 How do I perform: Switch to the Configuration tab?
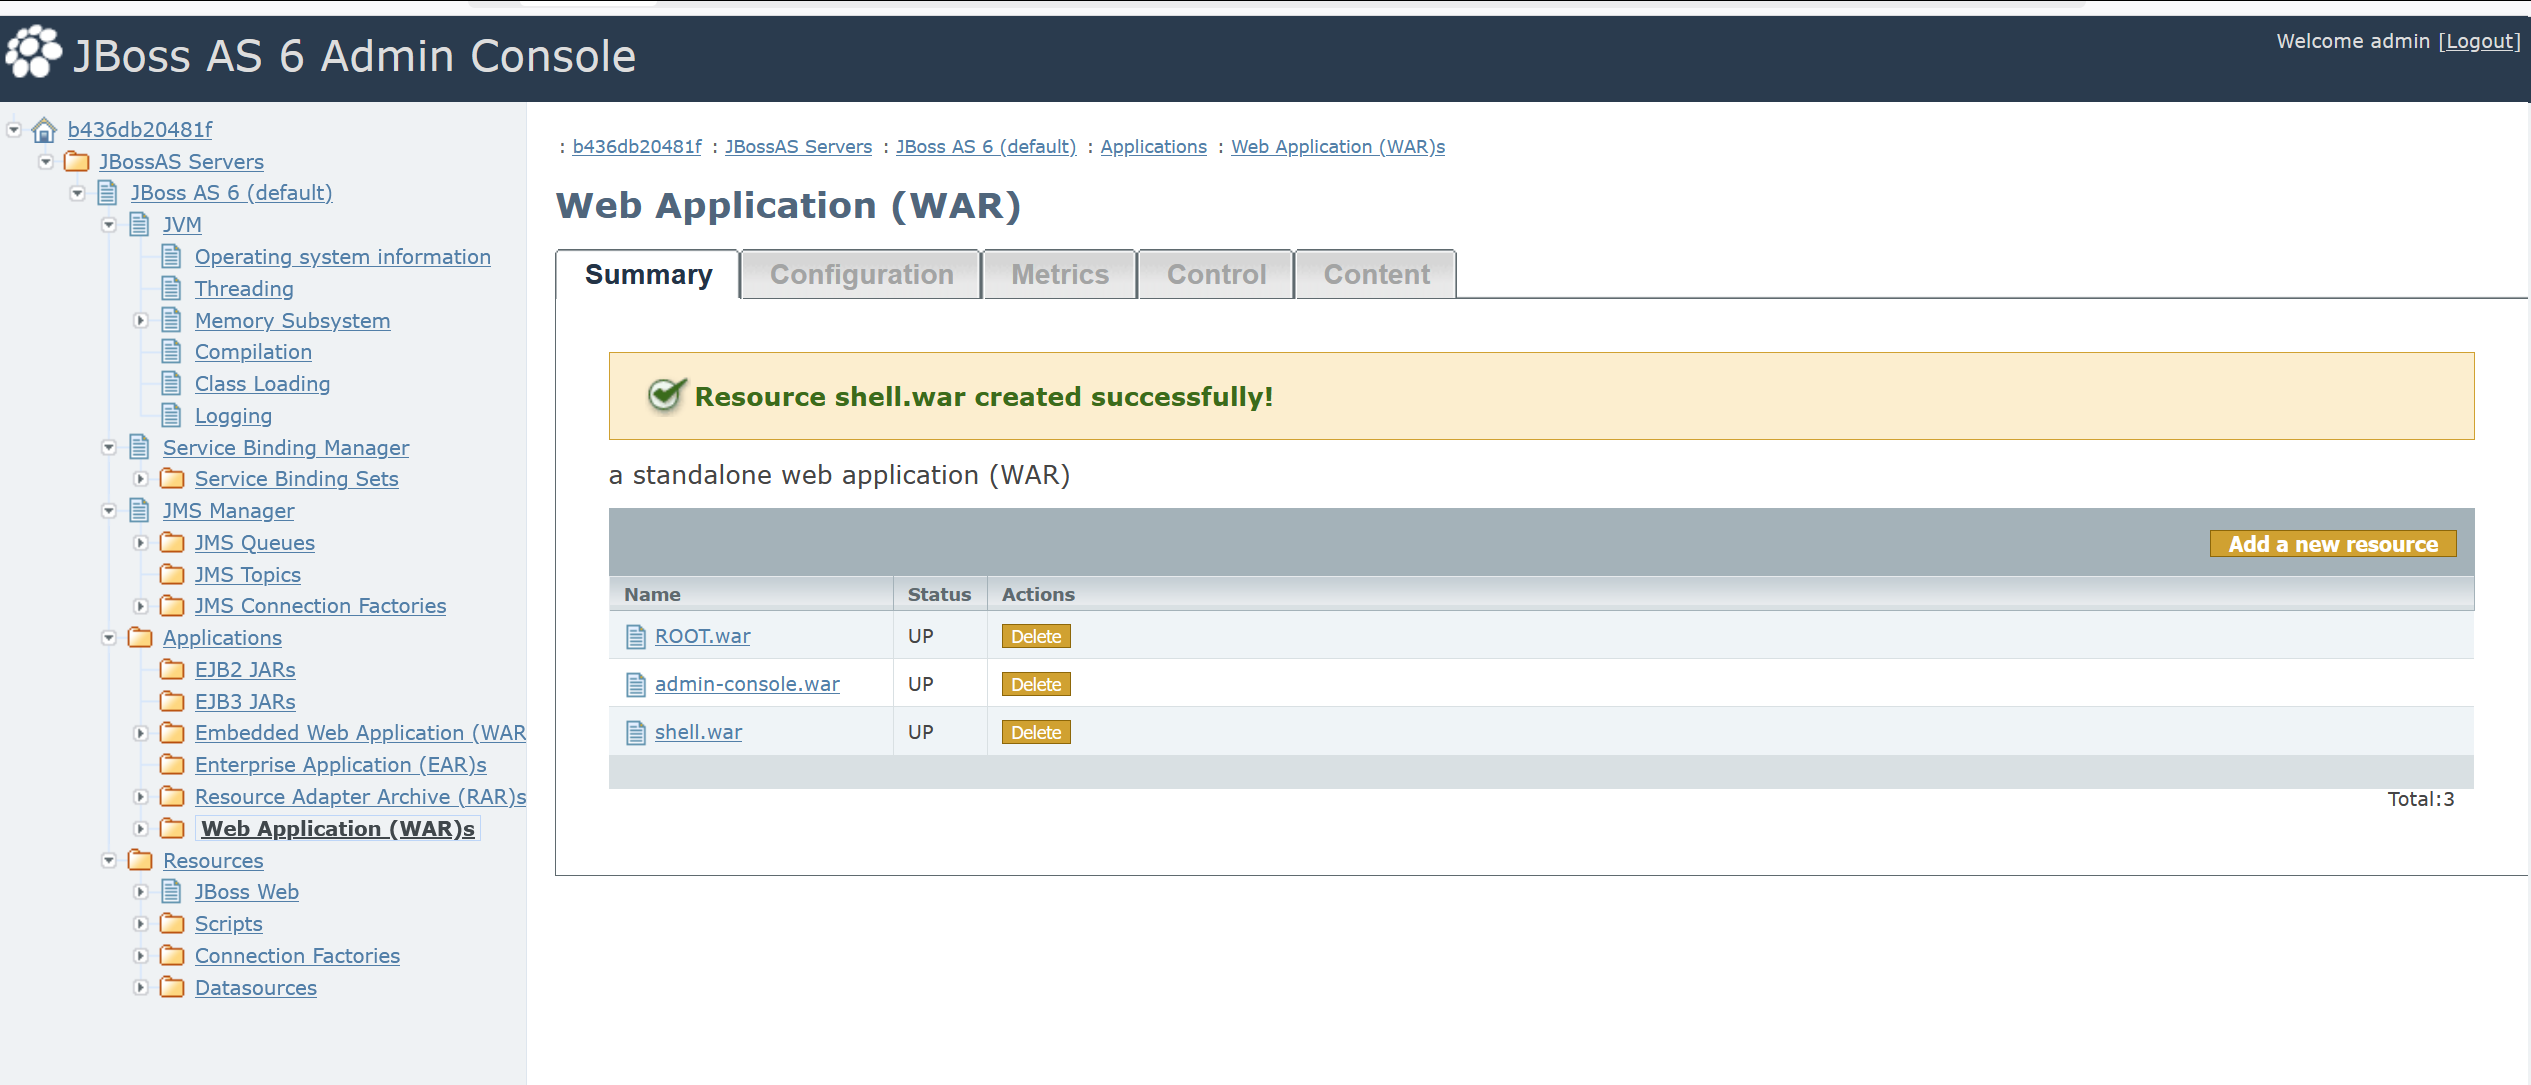pos(861,274)
